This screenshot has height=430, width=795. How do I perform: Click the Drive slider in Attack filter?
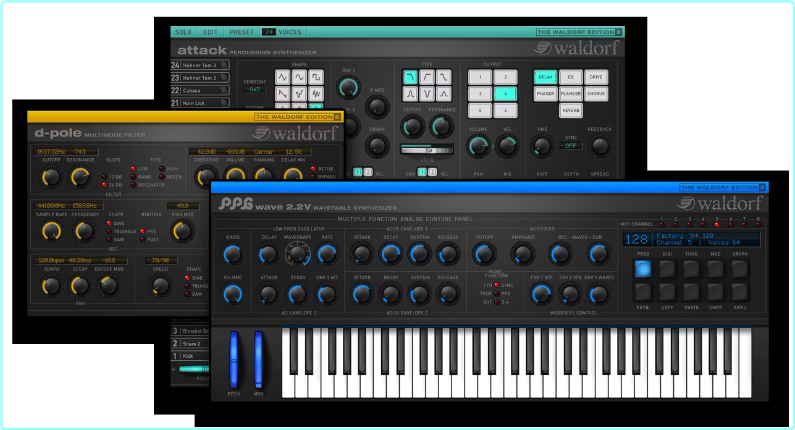click(427, 150)
